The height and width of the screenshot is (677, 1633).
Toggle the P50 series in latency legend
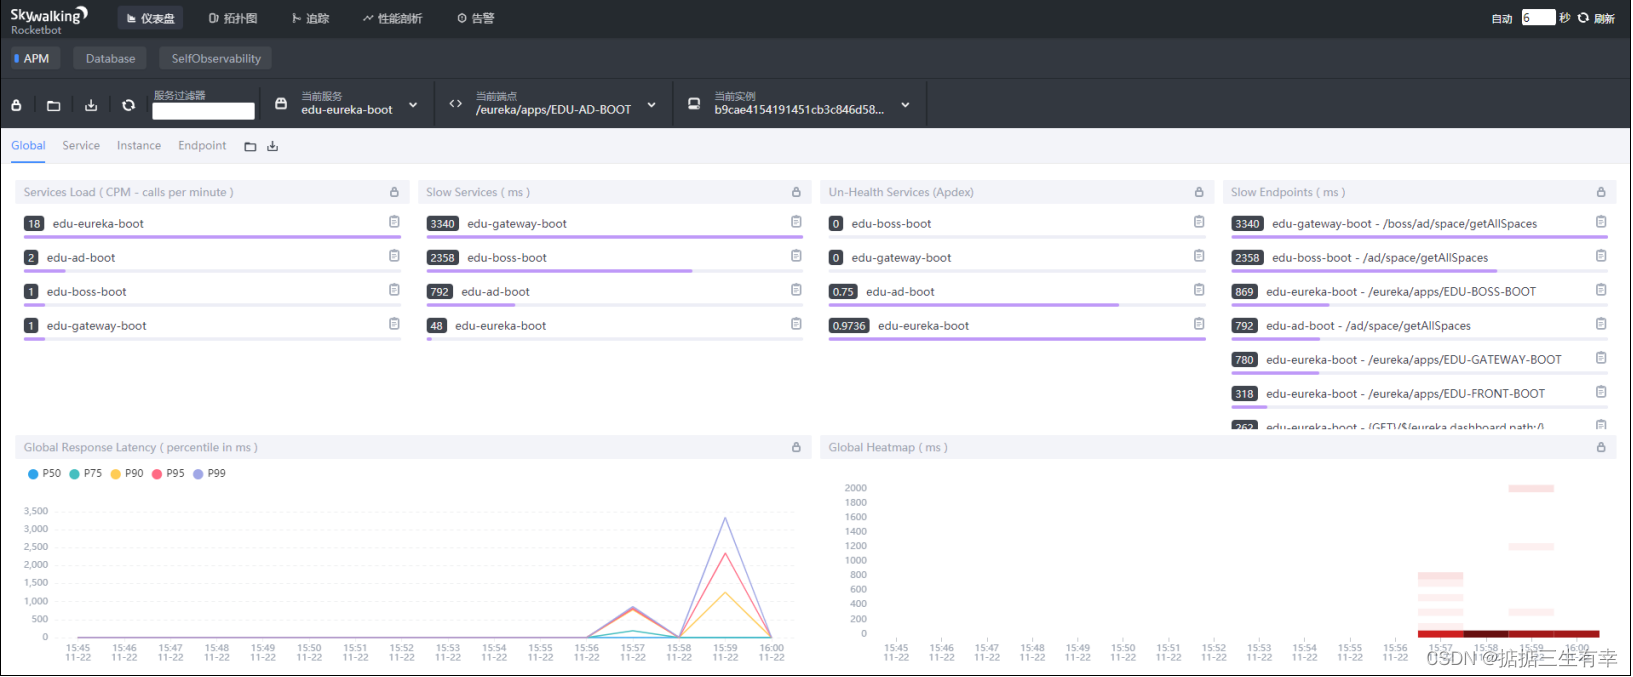tap(44, 474)
